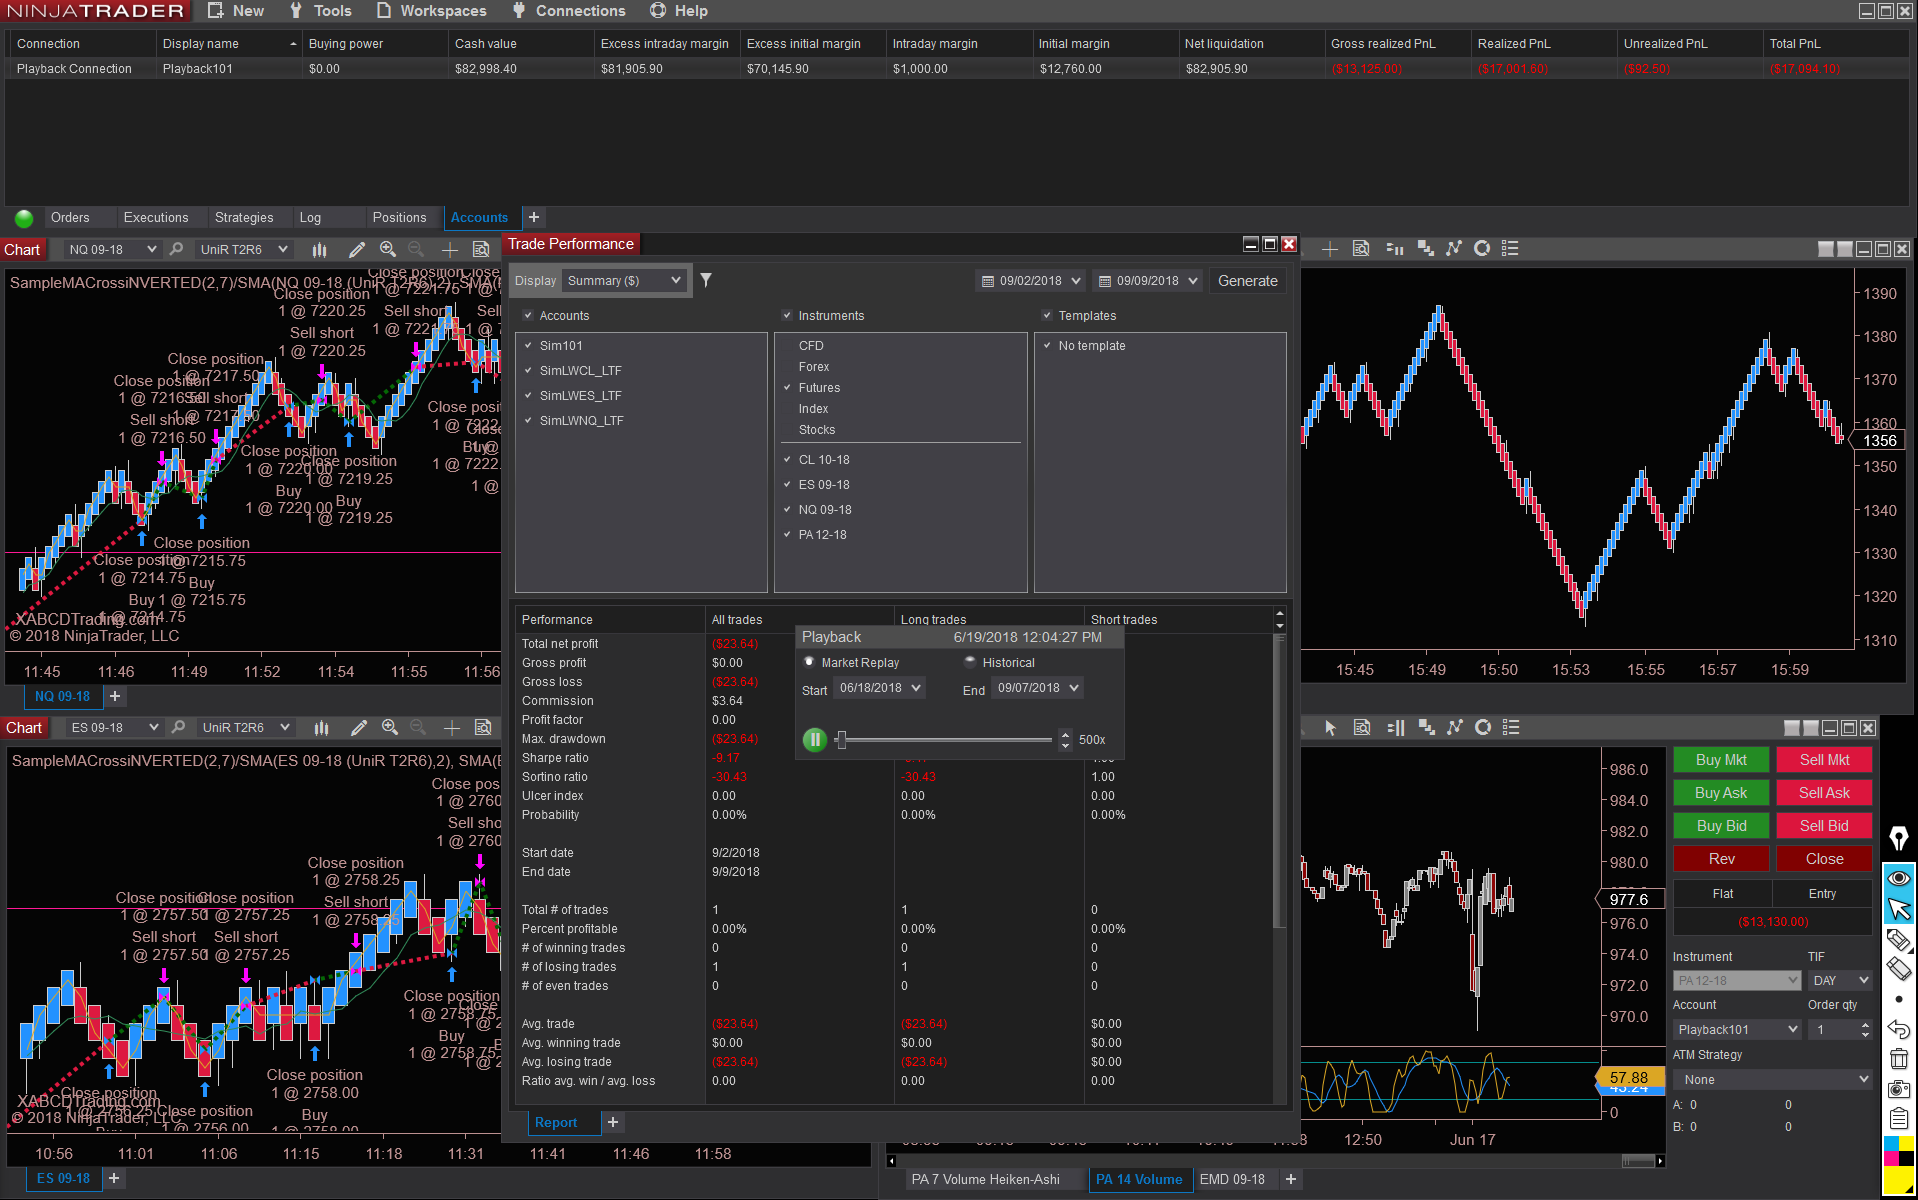Image resolution: width=1918 pixels, height=1200 pixels.
Task: Open drawing tools pencil in ES chart toolbar
Action: [359, 727]
